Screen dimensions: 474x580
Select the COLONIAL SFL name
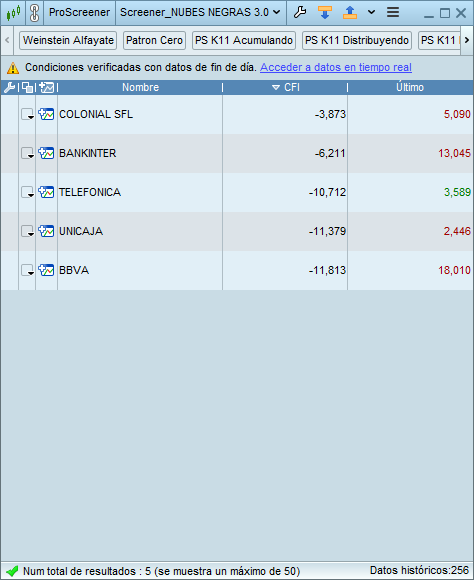tap(96, 114)
